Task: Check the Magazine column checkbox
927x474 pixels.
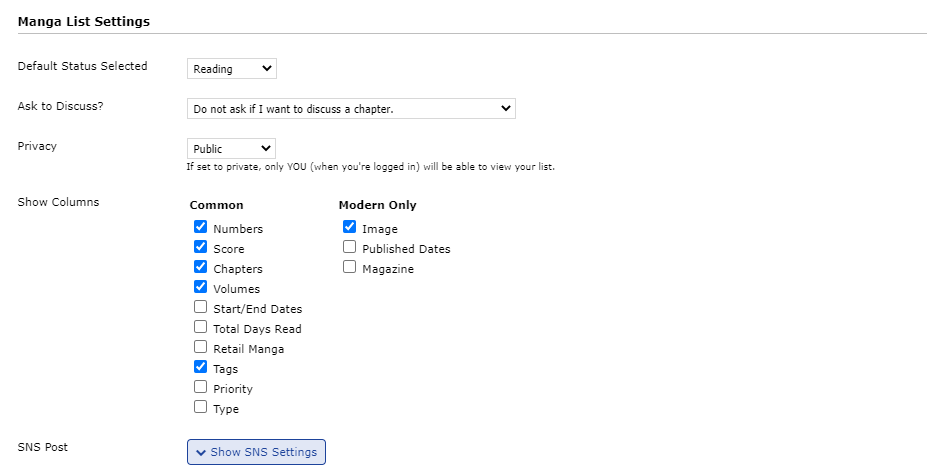Action: click(350, 268)
